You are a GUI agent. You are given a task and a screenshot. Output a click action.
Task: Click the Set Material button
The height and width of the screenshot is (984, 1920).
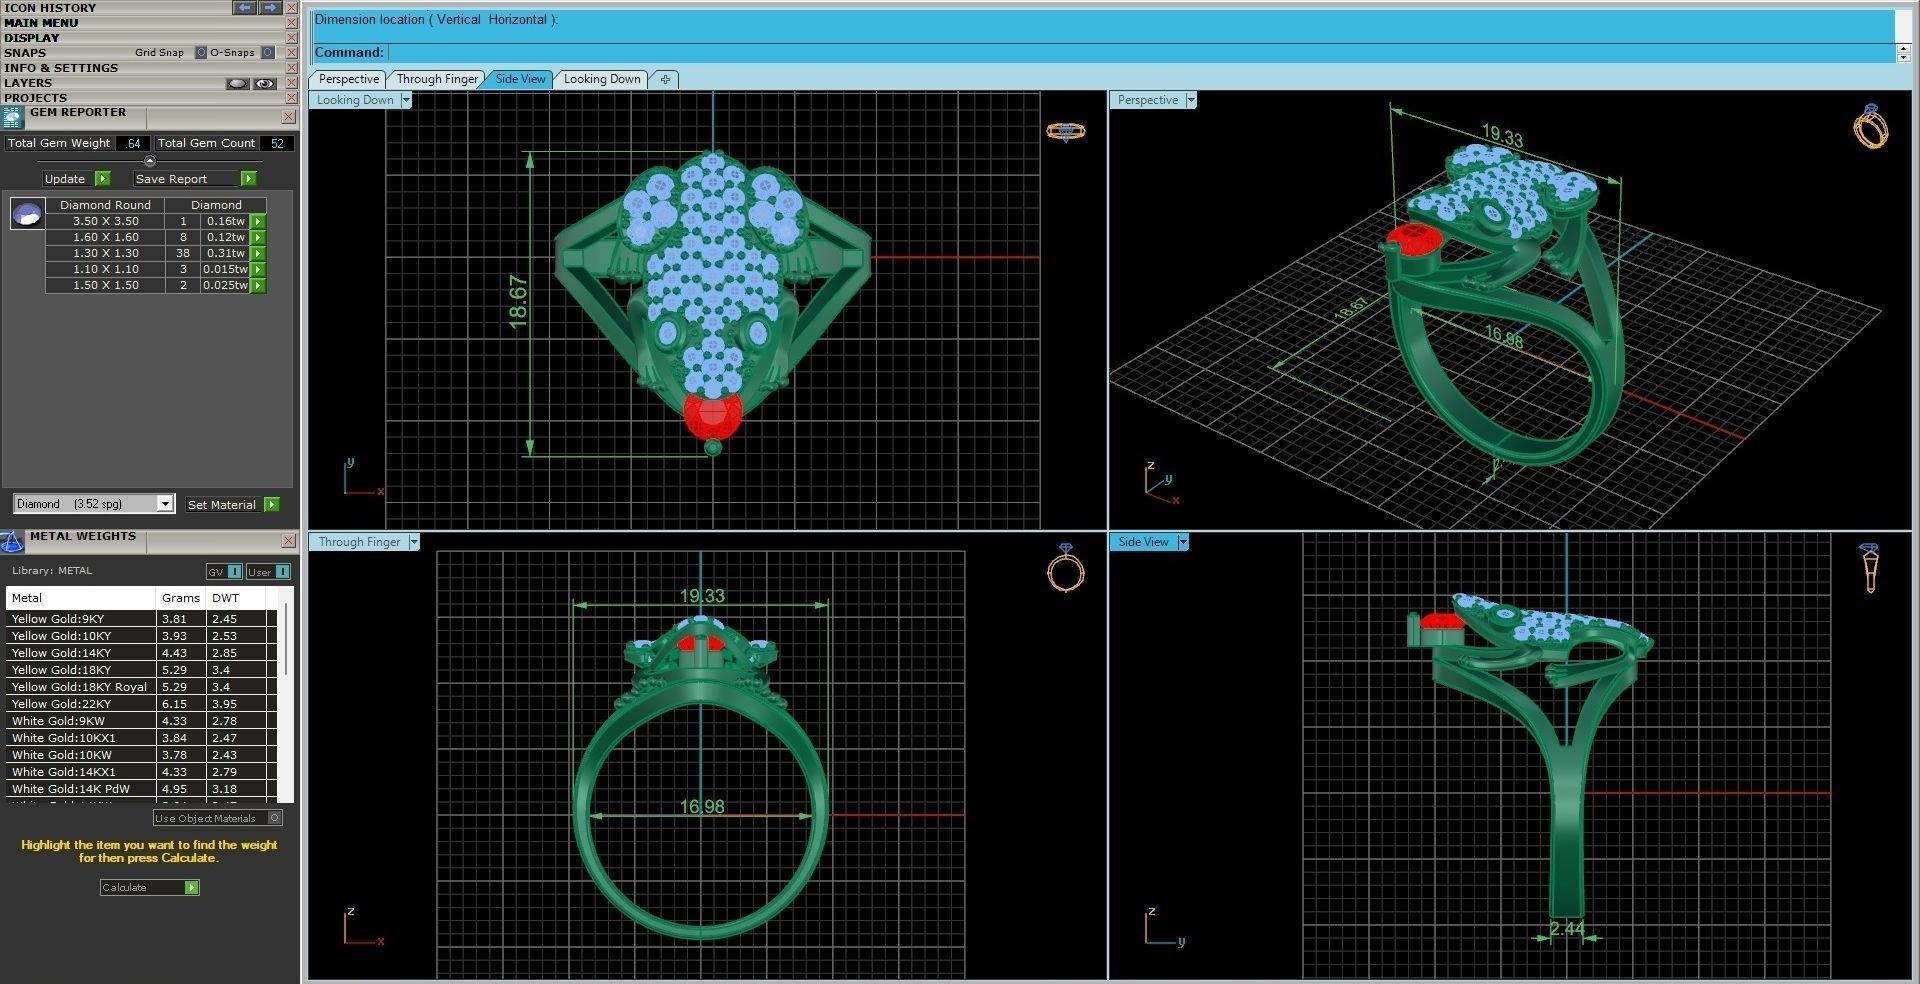pos(222,505)
